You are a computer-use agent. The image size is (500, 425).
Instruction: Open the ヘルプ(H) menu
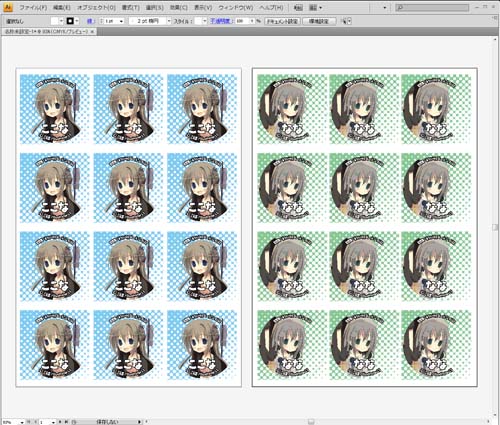pos(271,7)
